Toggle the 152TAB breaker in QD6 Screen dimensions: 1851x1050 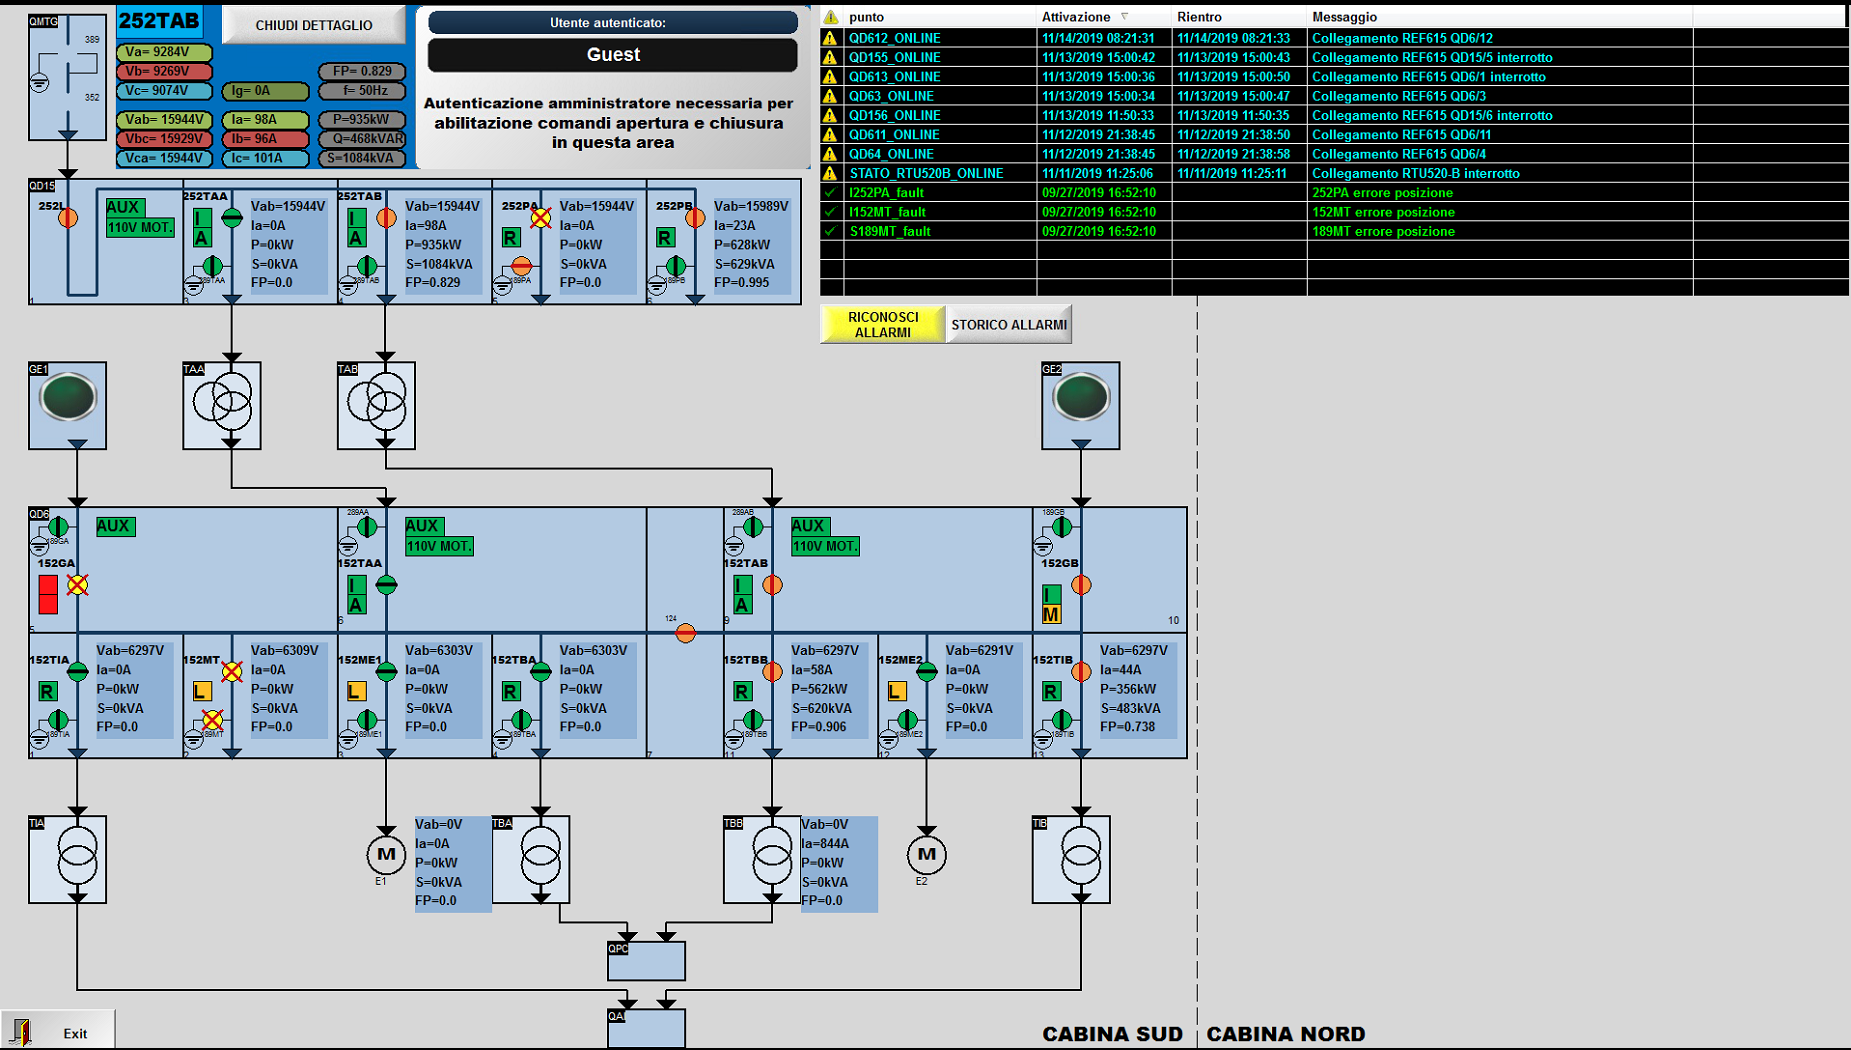coord(772,585)
